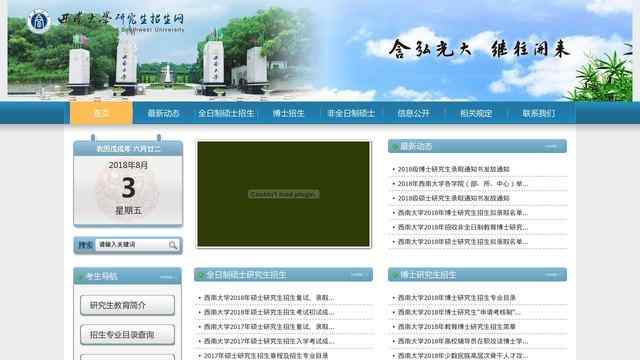This screenshot has height=360, width=640.
Task: Open 2018年西南大学各学院（部、所、中心）link
Action: [x=463, y=184]
